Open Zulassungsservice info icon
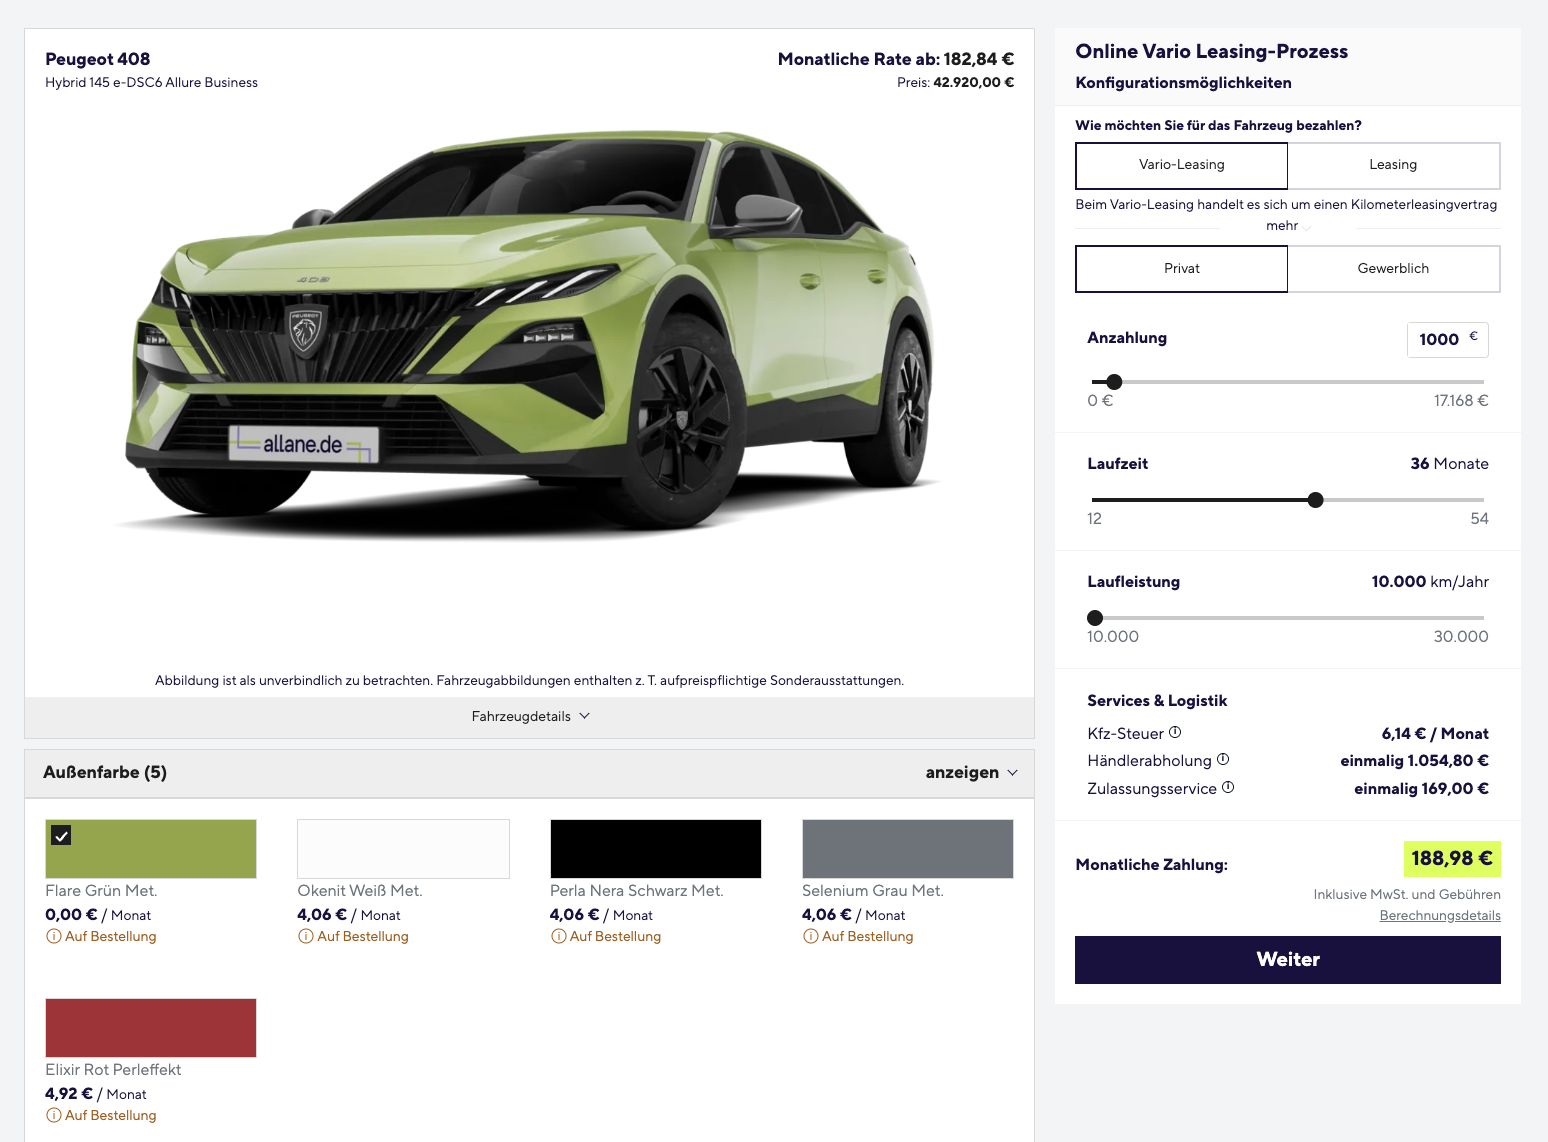Viewport: 1548px width, 1142px height. pyautogui.click(x=1228, y=788)
